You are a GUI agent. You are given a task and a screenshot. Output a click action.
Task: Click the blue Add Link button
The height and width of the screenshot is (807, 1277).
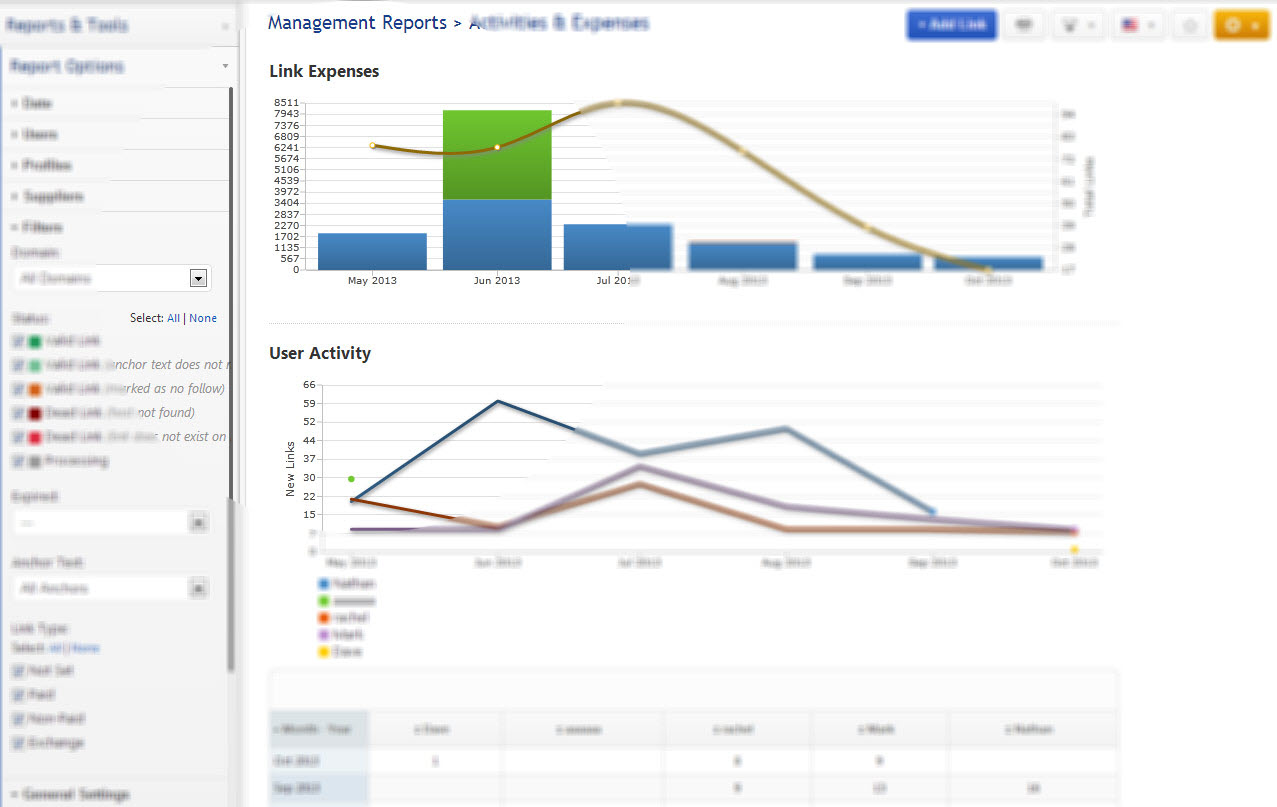951,25
